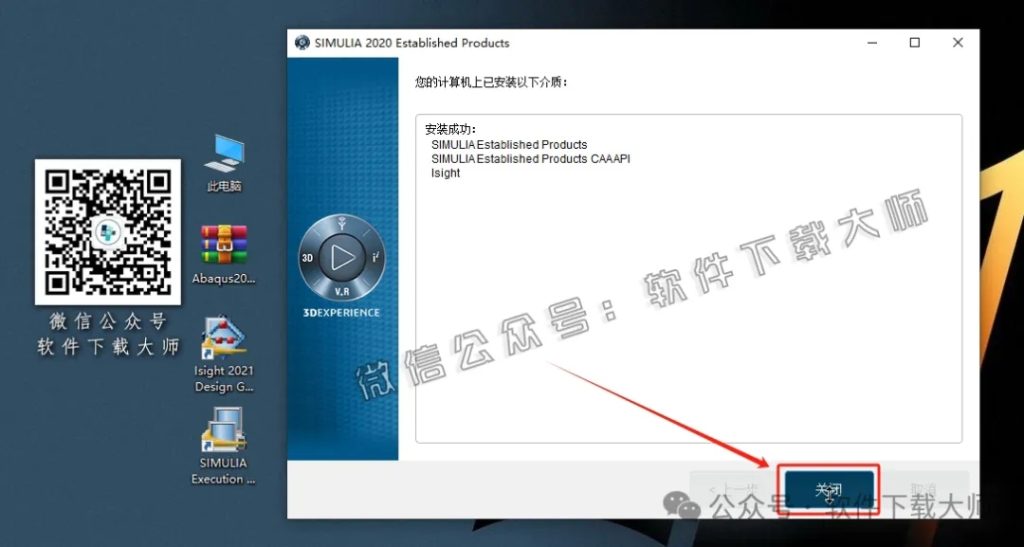Click the SIMULIA title bar app icon
The height and width of the screenshot is (547, 1024).
tap(302, 43)
